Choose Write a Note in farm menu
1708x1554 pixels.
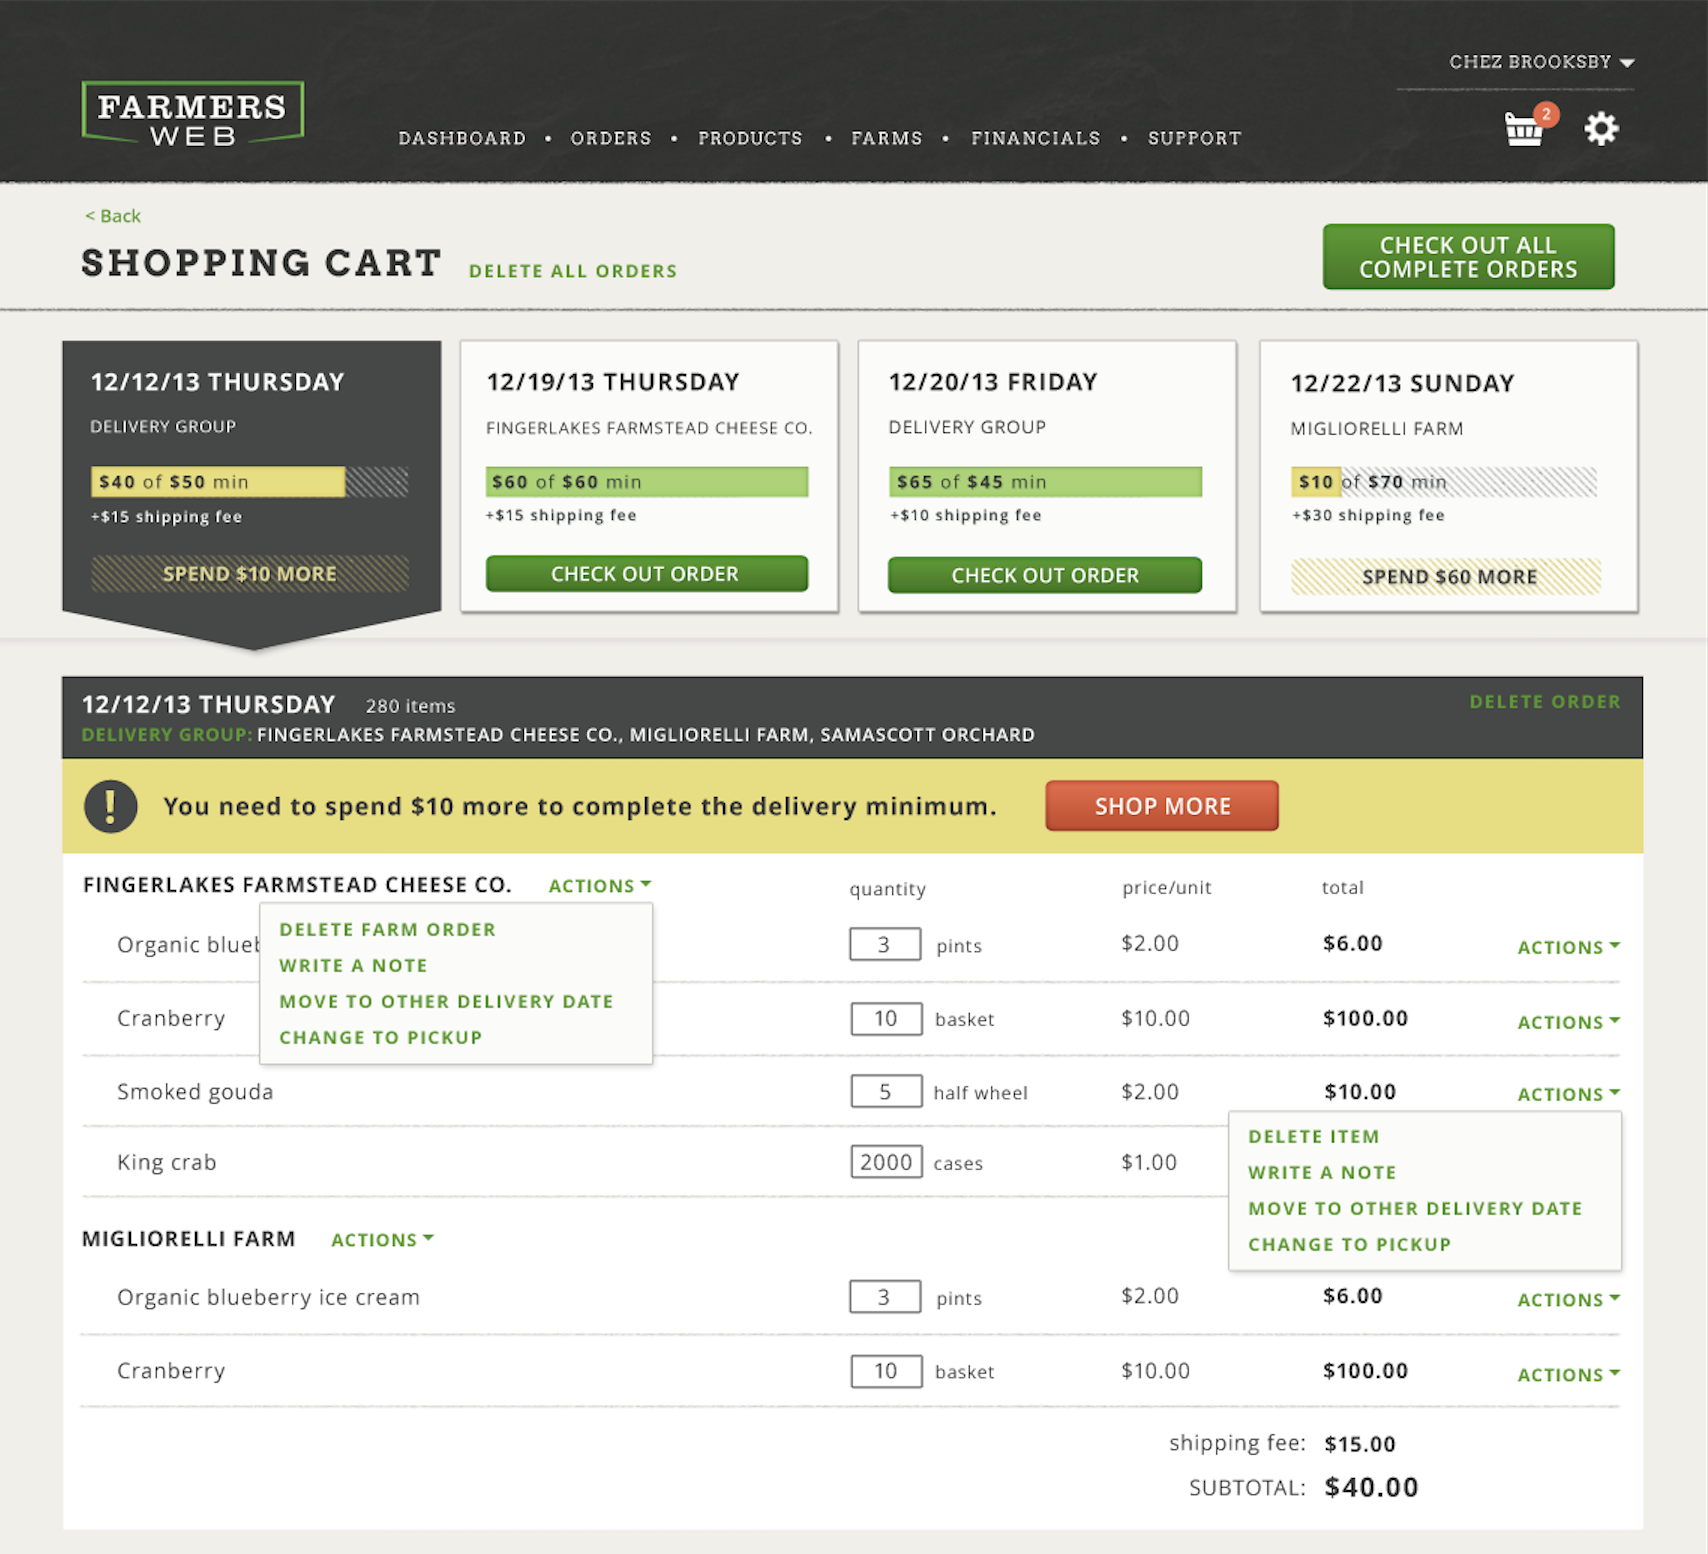pos(354,965)
